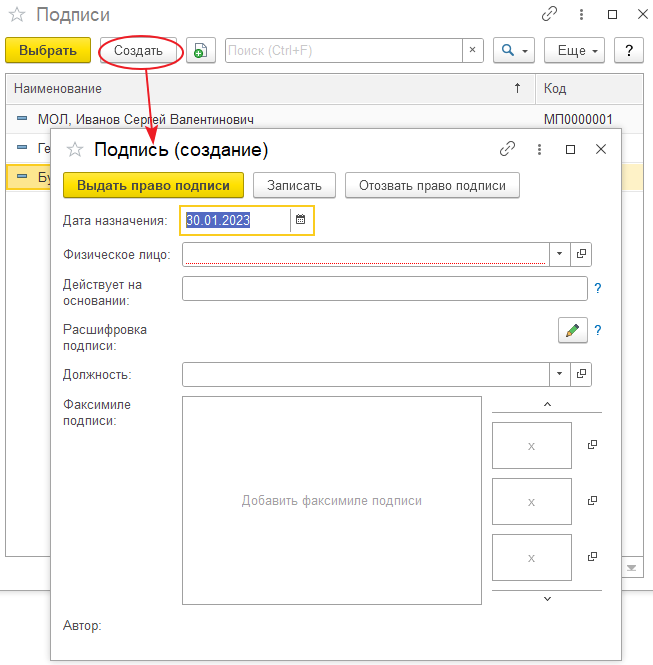The width and height of the screenshot is (653, 665).
Task: Expand the Физическое лицо dropdown
Action: pyautogui.click(x=559, y=254)
